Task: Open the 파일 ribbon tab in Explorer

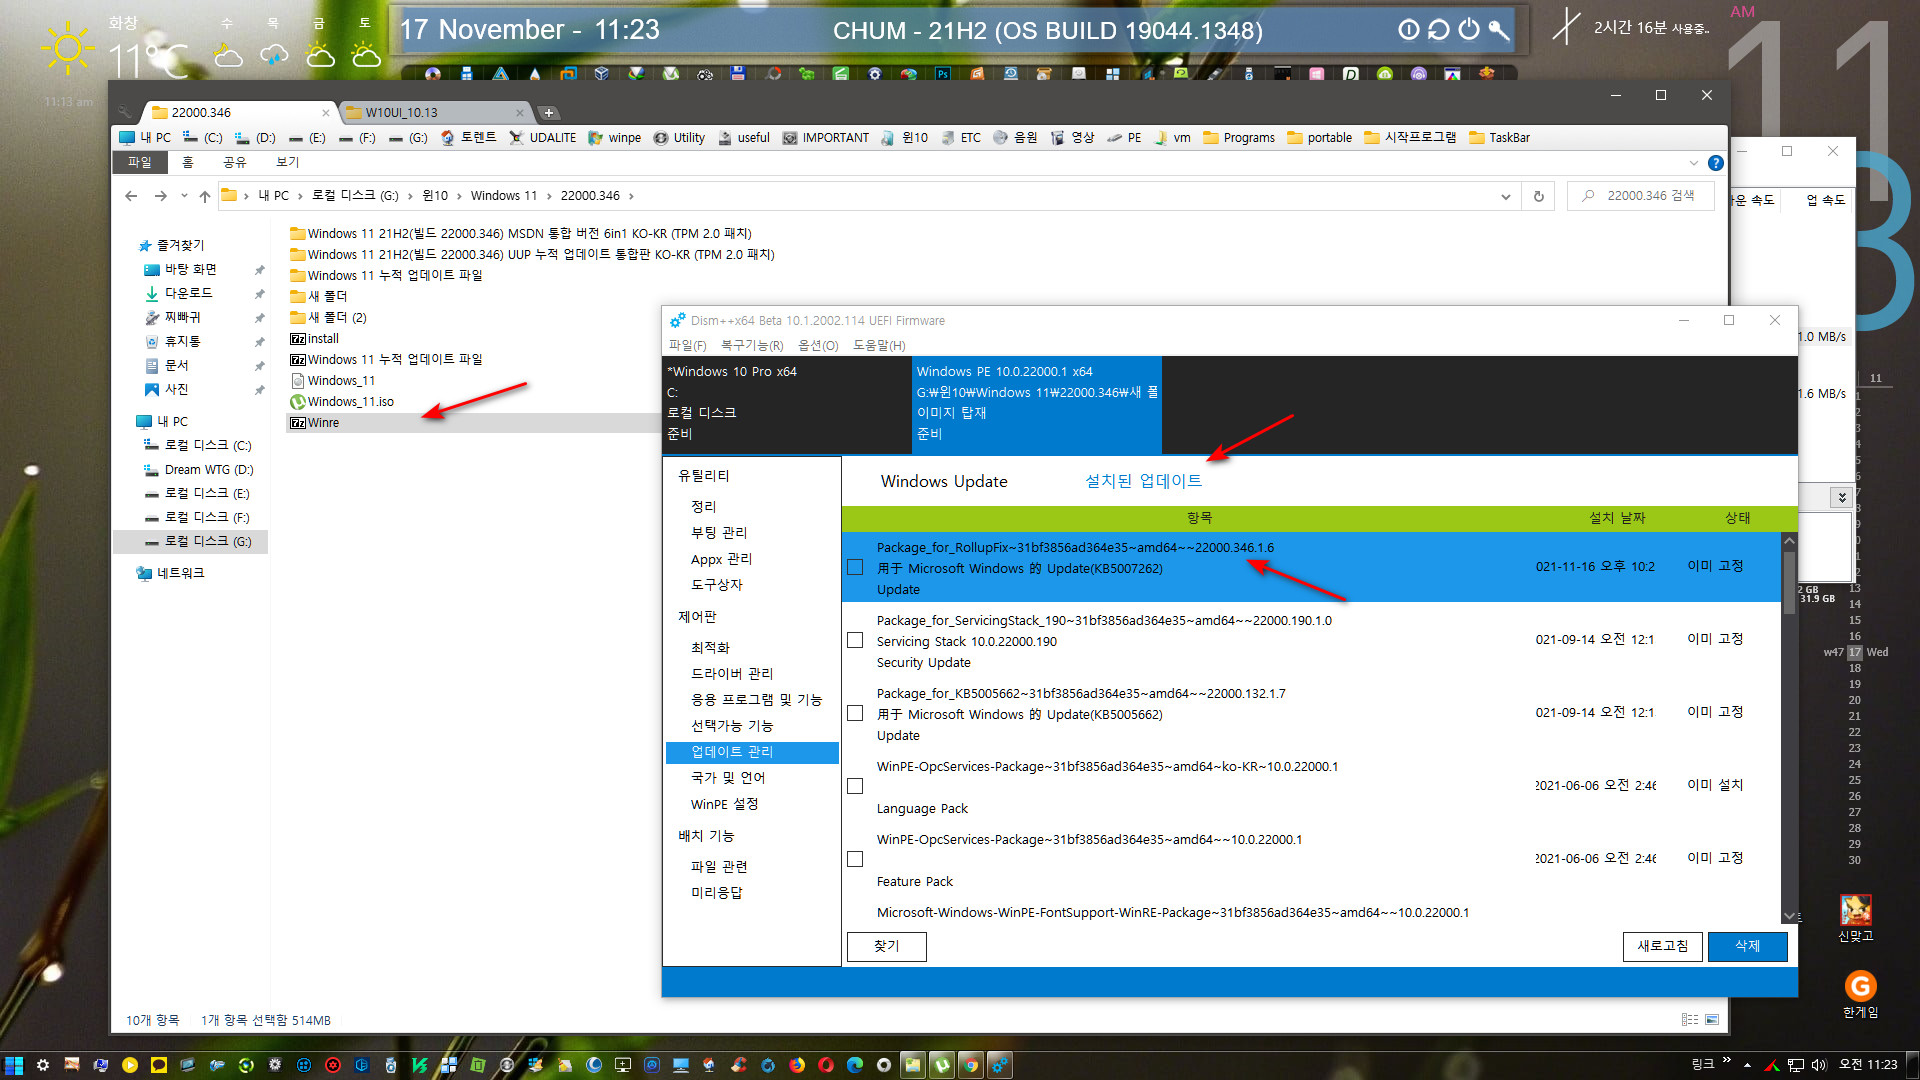Action: pyautogui.click(x=139, y=162)
